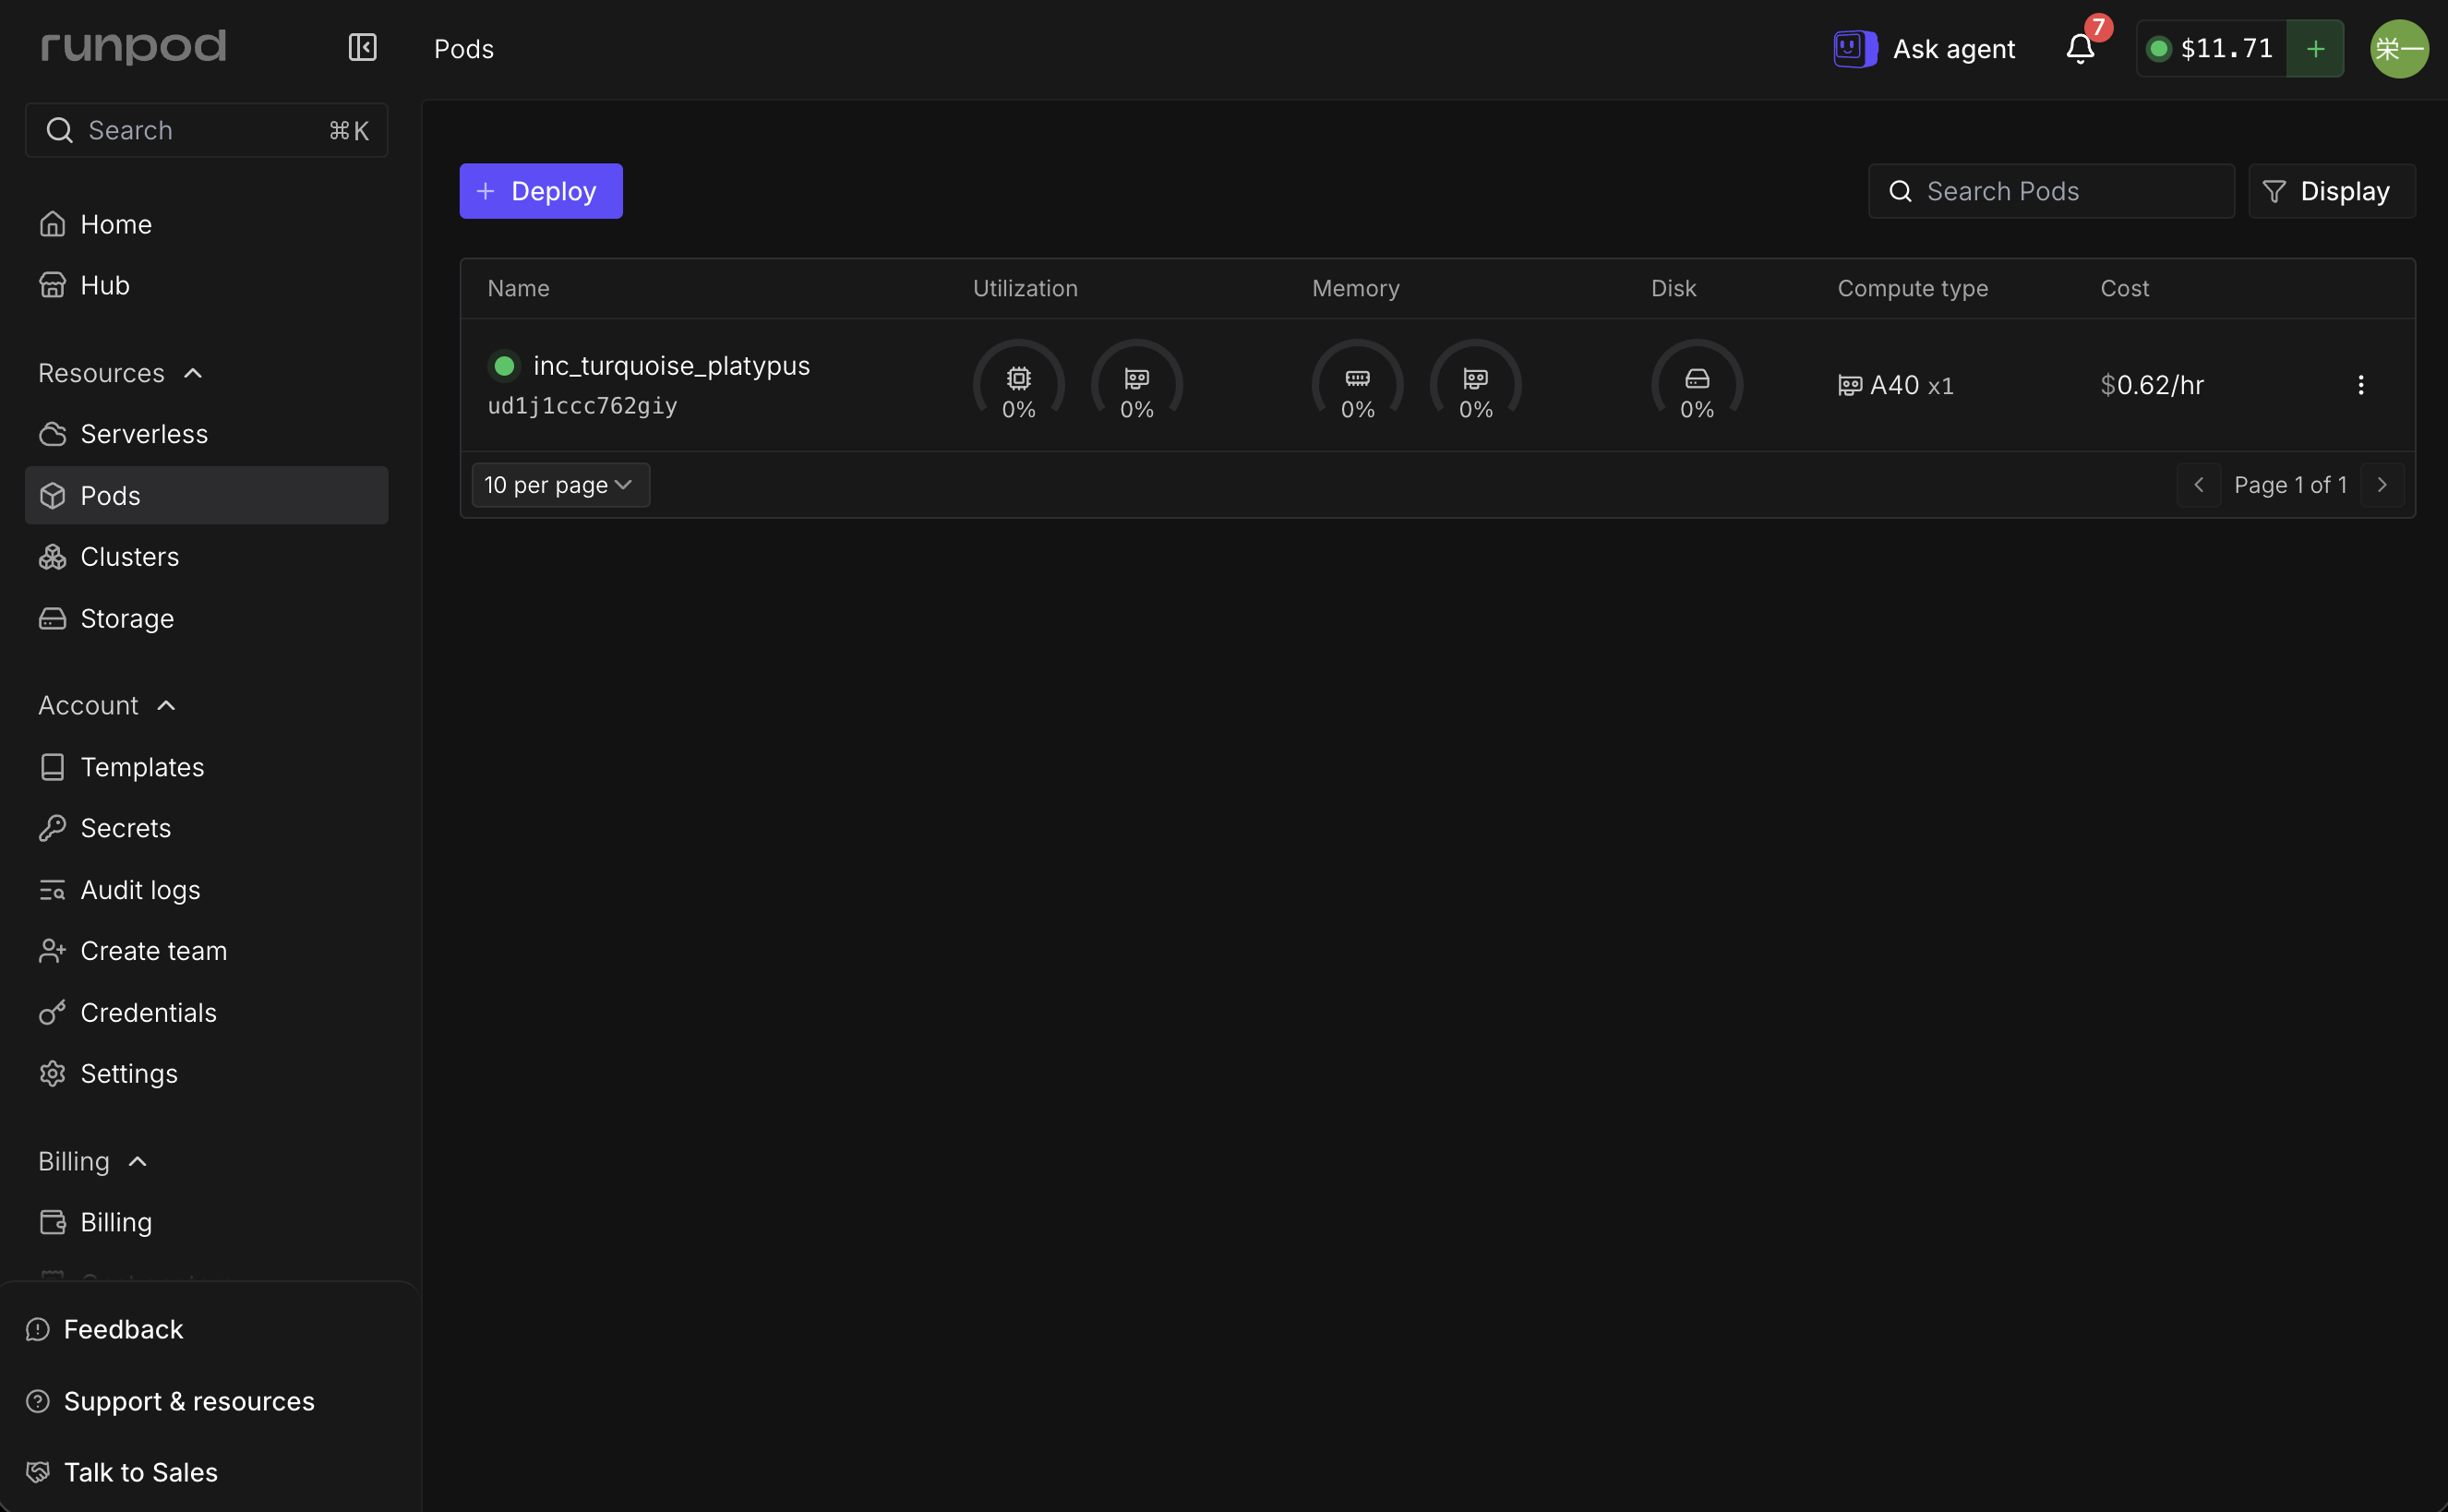
Task: Select Clusters in the sidebar
Action: pos(206,557)
